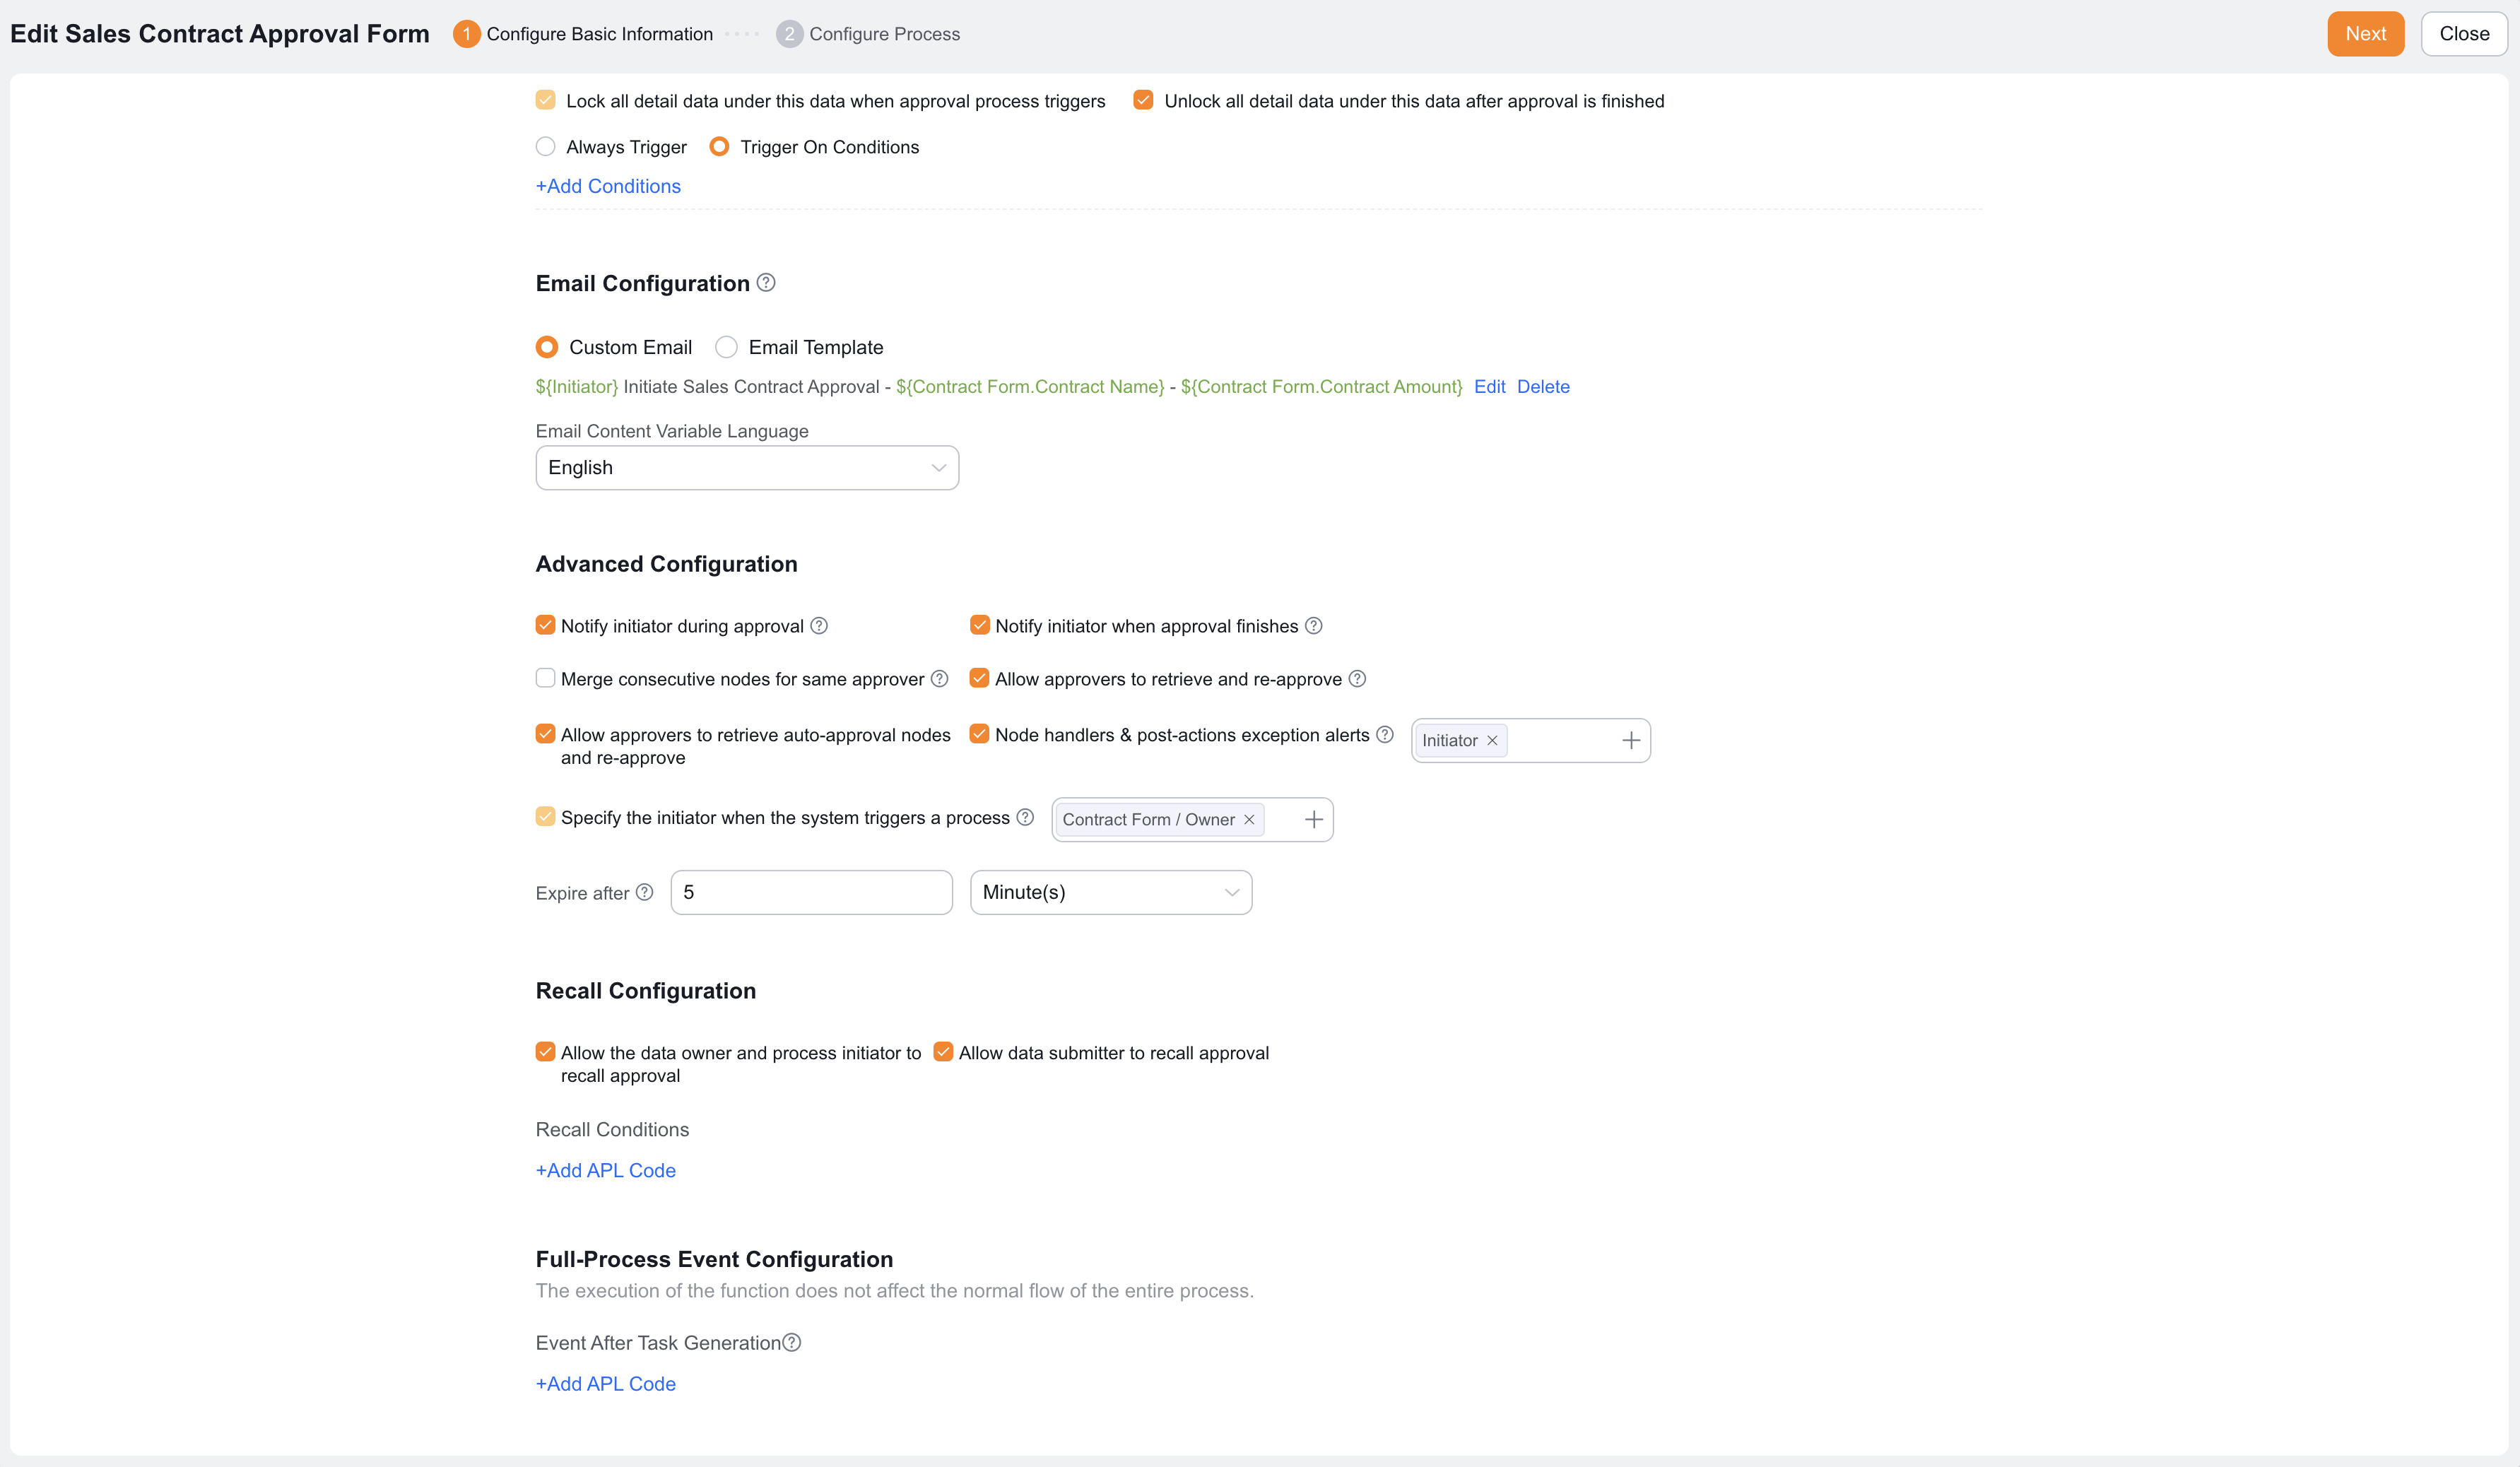Select Always Trigger radio option
Viewport: 2520px width, 1467px height.
point(545,147)
